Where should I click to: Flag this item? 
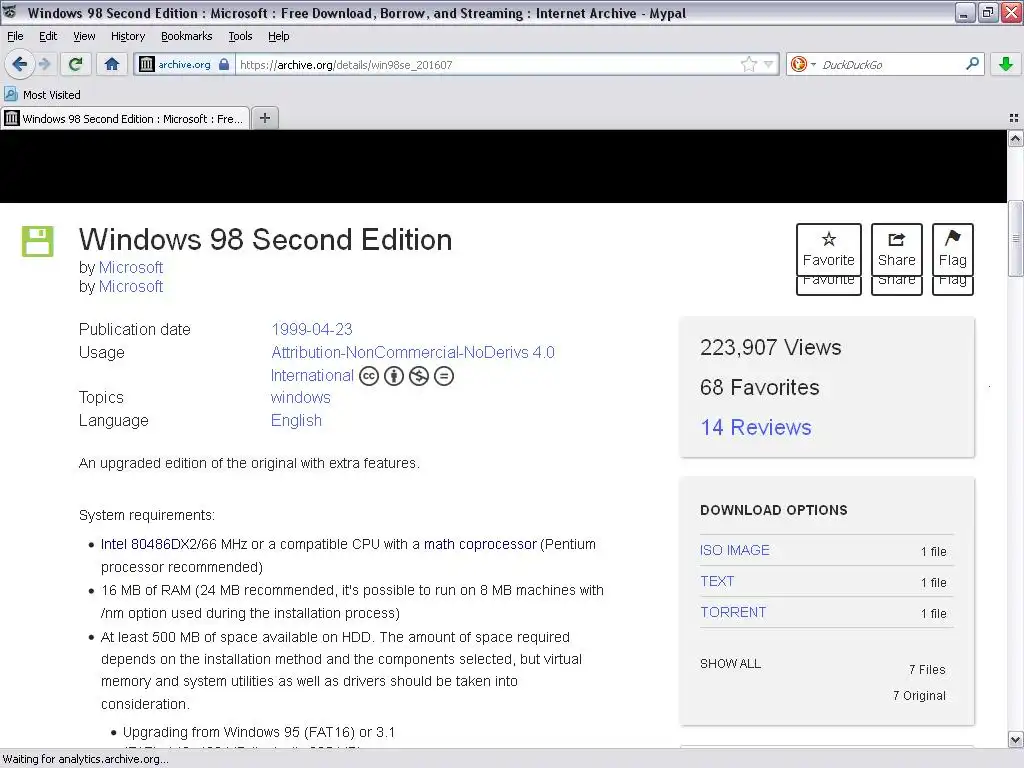click(953, 249)
